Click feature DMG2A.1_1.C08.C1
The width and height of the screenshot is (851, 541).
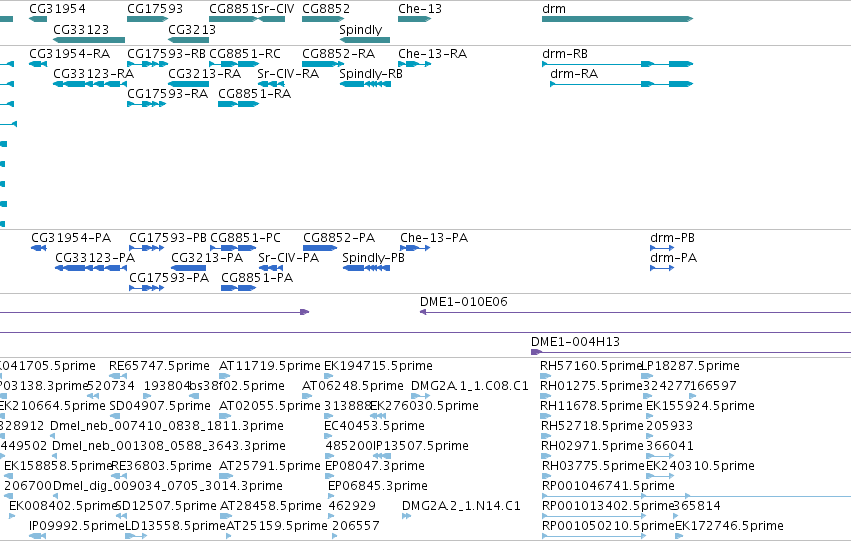421,396
